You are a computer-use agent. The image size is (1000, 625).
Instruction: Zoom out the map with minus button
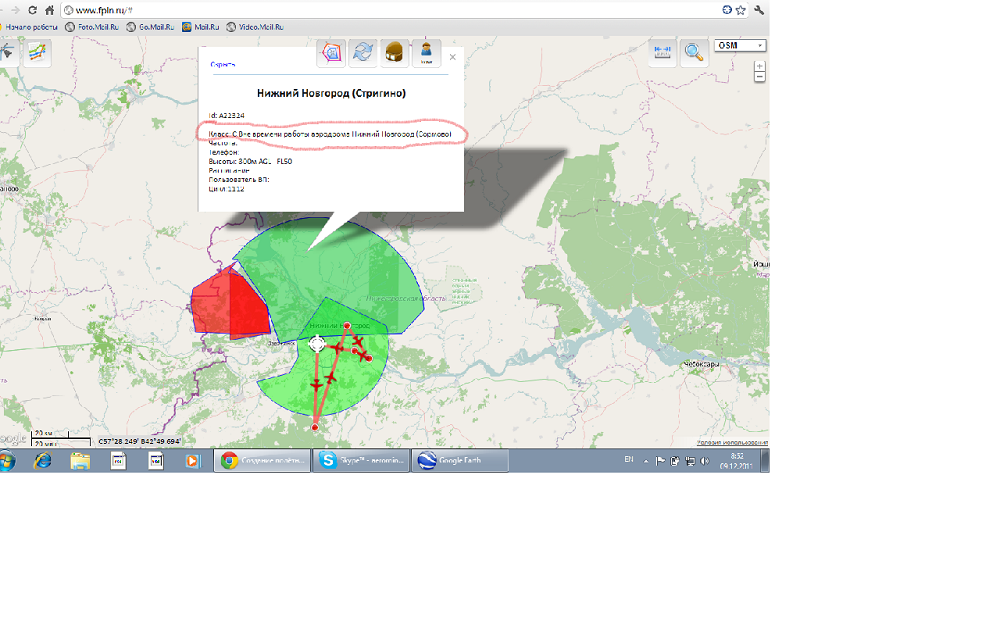tap(760, 77)
